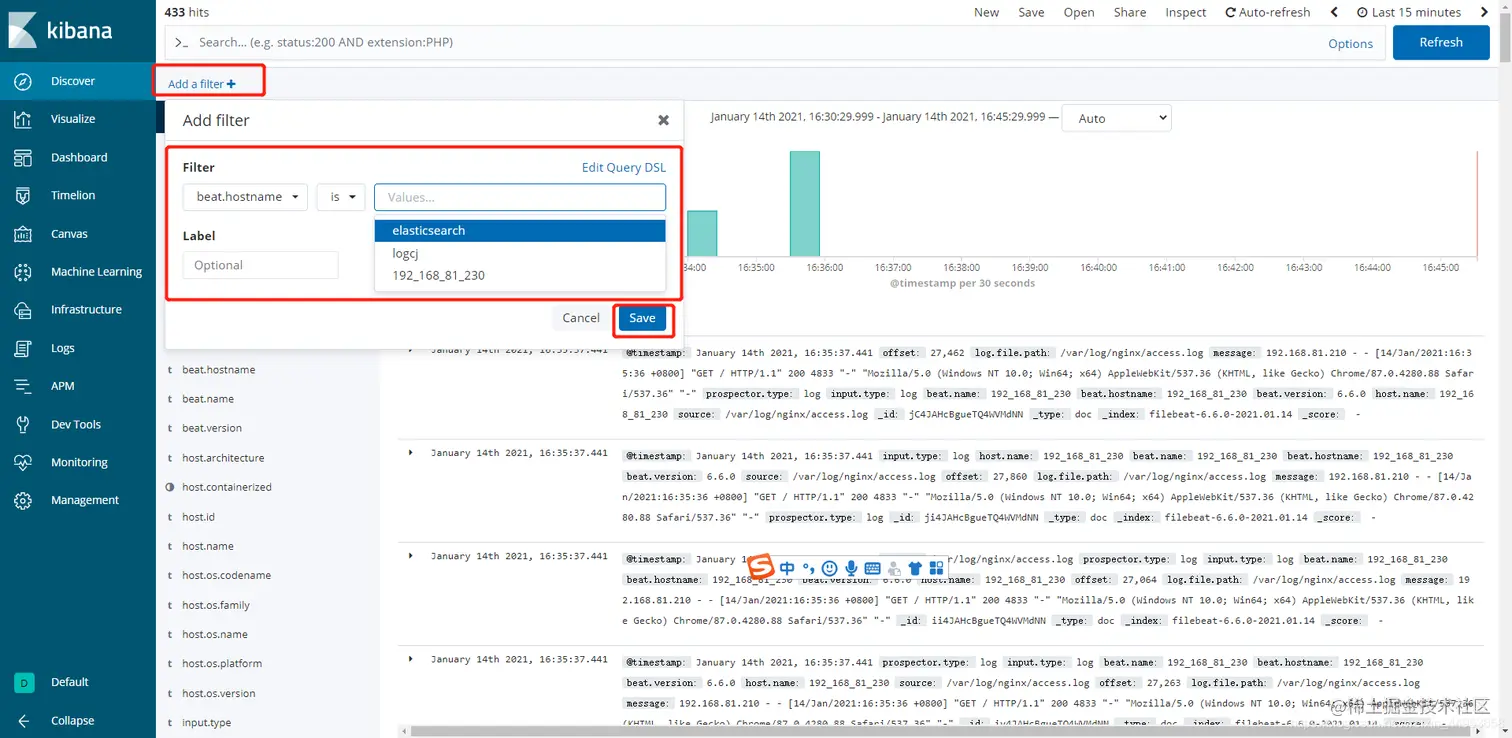Click the shirt skin icon in IME toolbar
This screenshot has width=1512, height=738.
pos(915,568)
